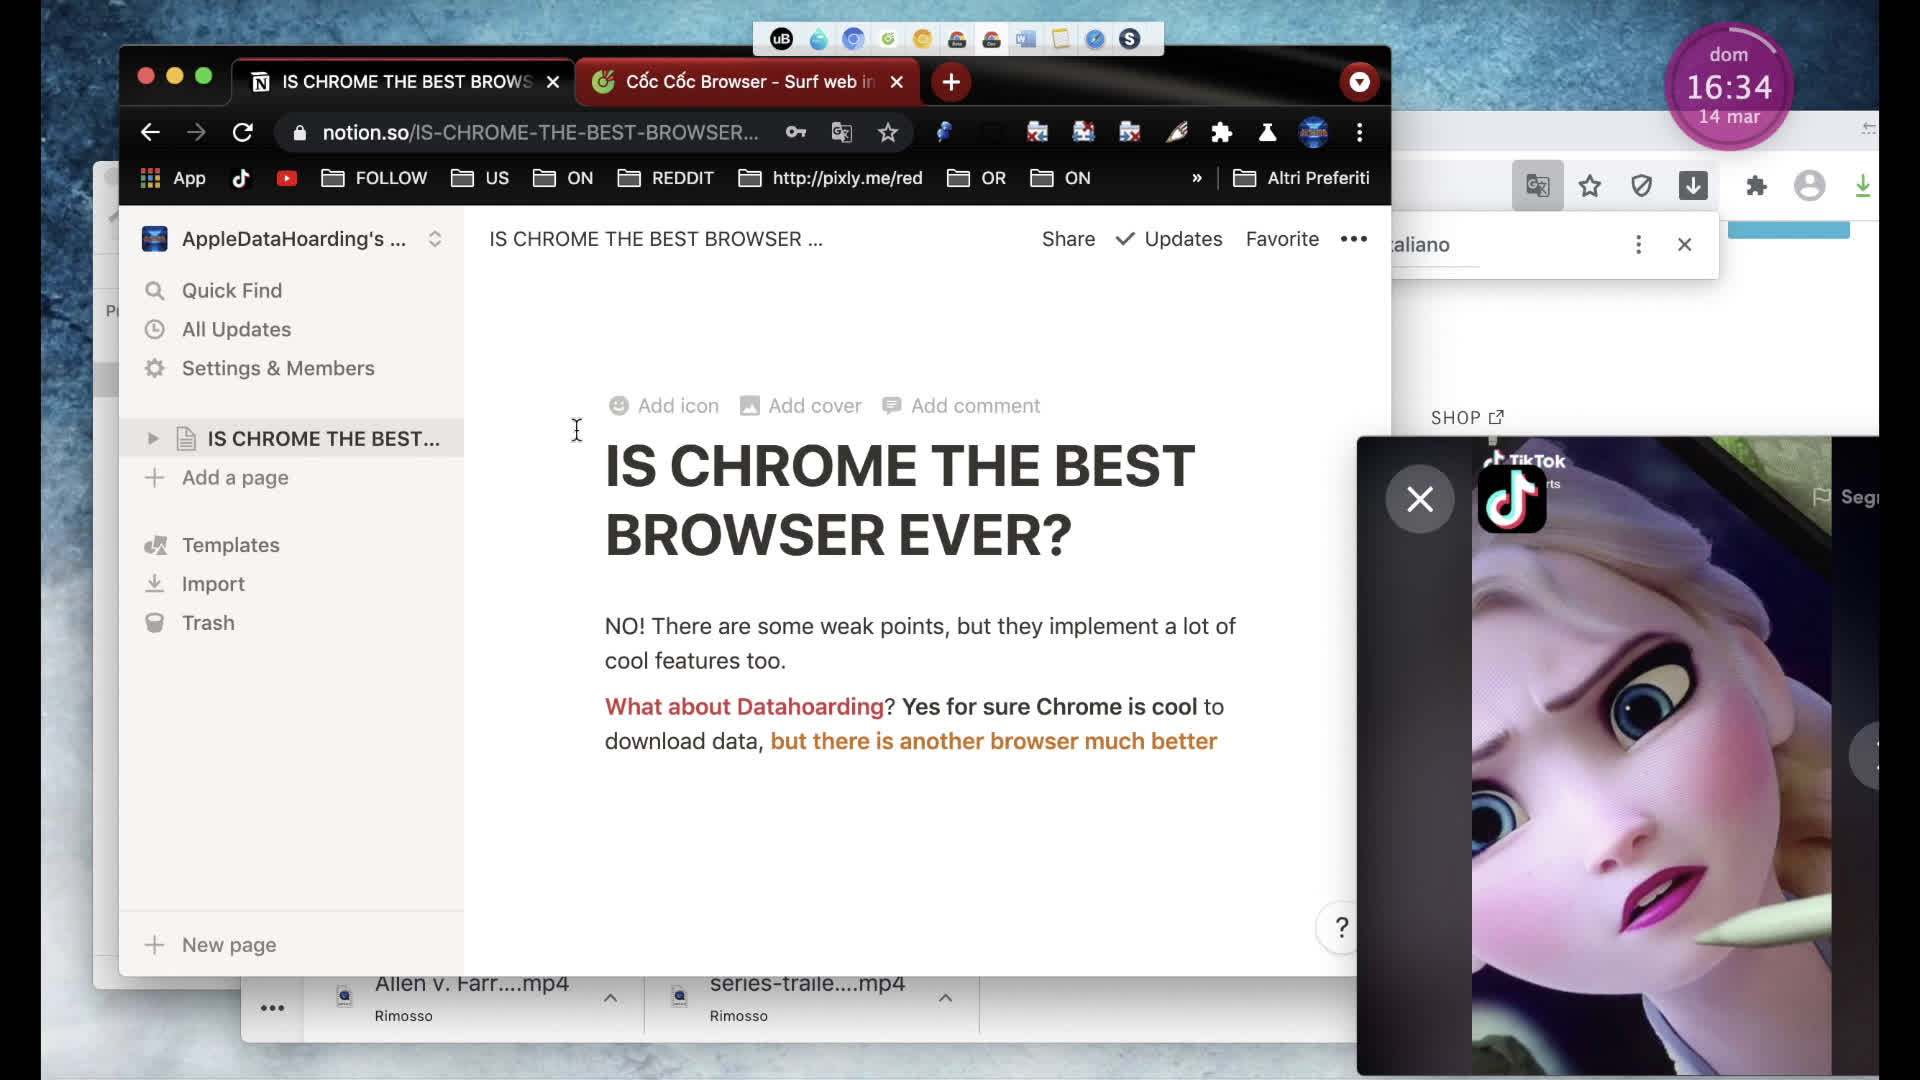
Task: Click the feather quill extension icon
Action: 1176,132
